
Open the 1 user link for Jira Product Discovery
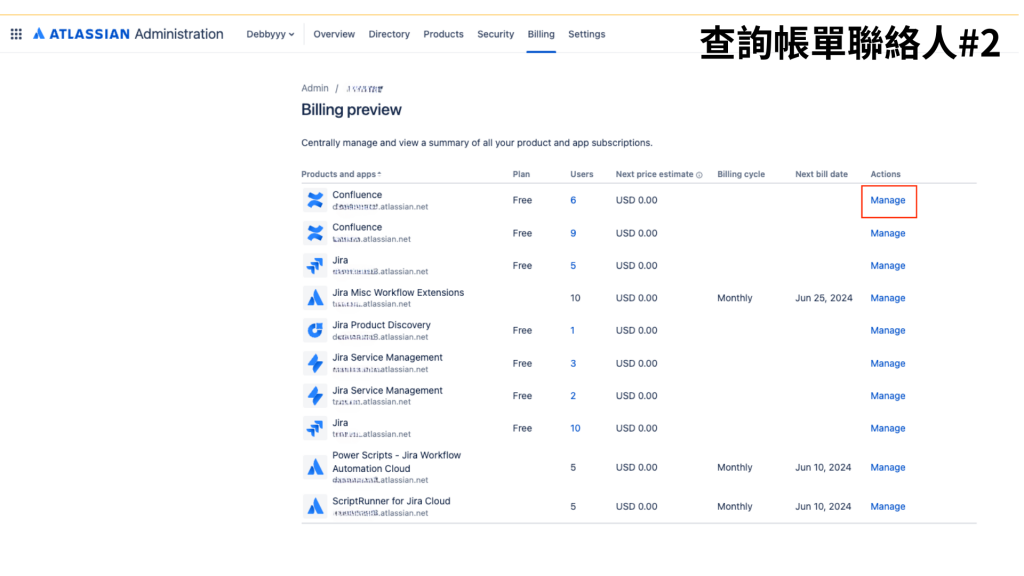point(573,330)
